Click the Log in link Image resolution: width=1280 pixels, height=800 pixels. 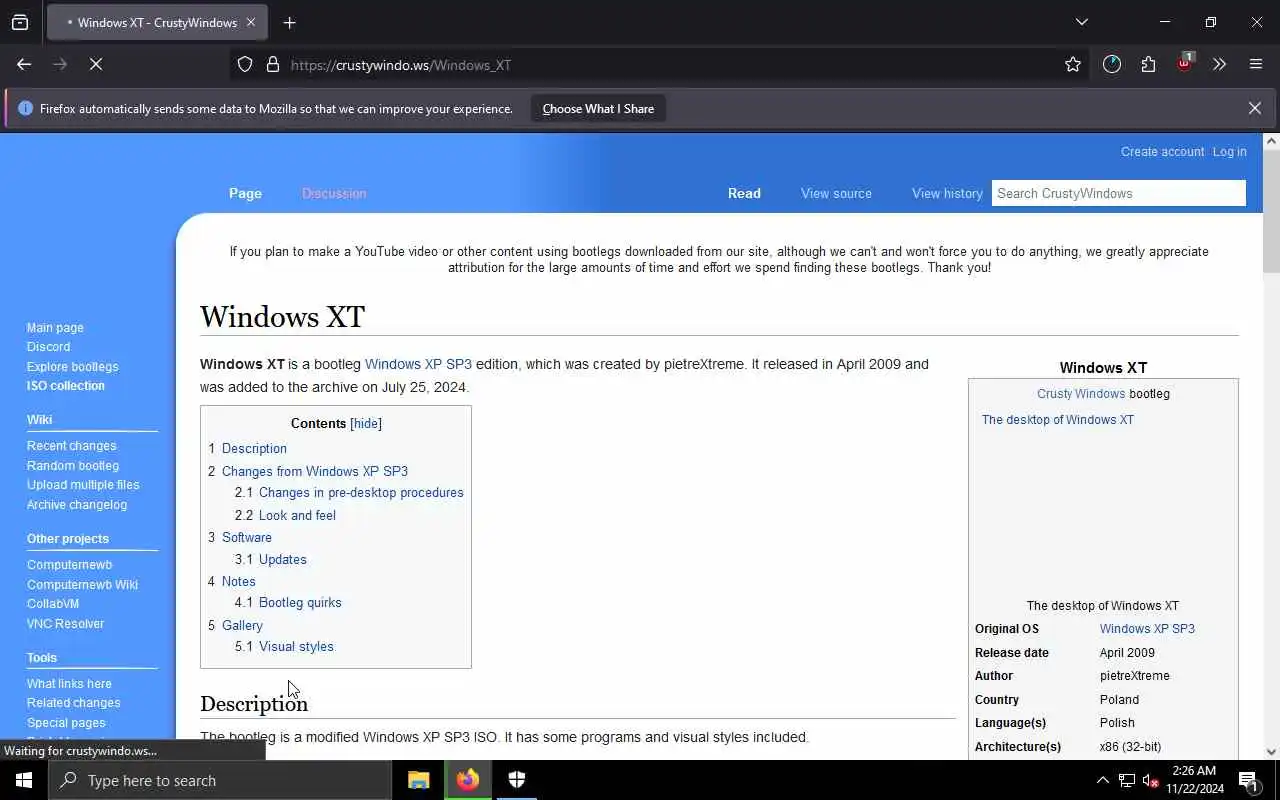click(1229, 152)
